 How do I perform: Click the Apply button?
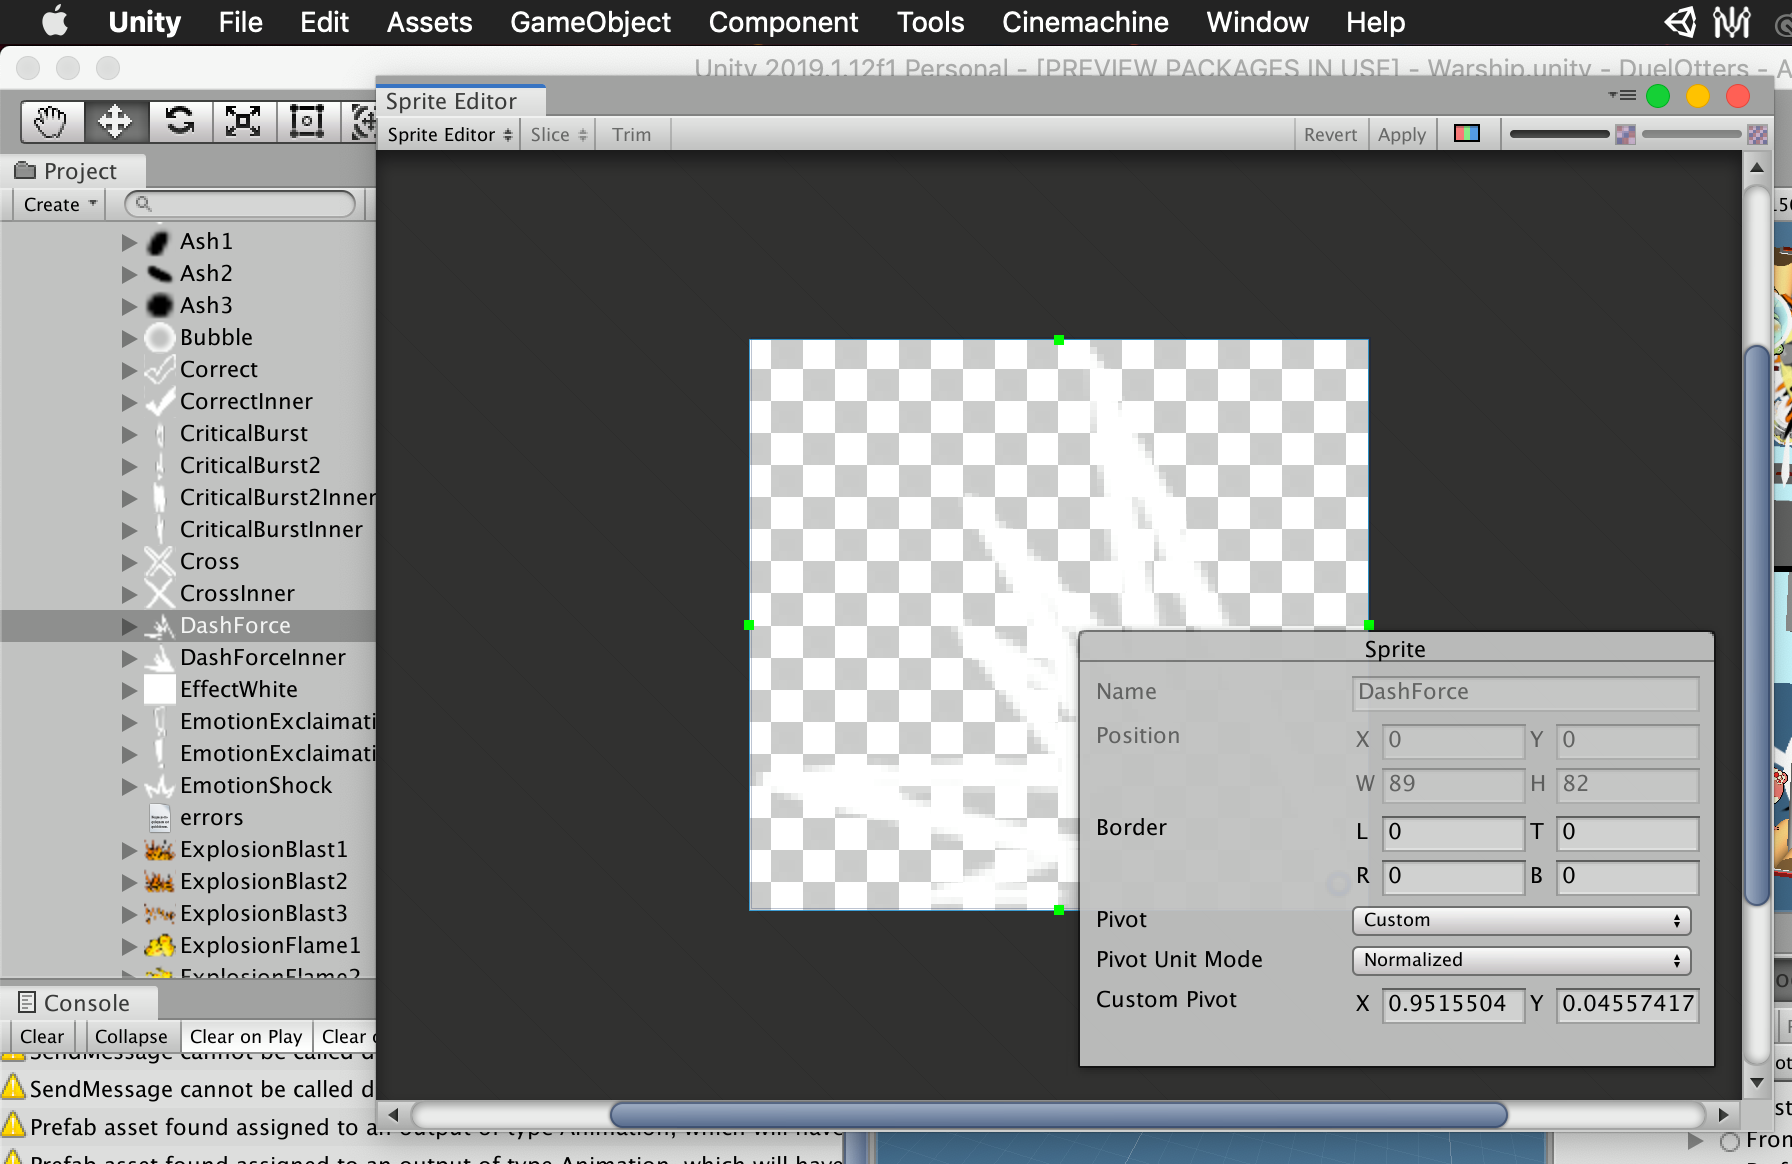(x=1401, y=134)
